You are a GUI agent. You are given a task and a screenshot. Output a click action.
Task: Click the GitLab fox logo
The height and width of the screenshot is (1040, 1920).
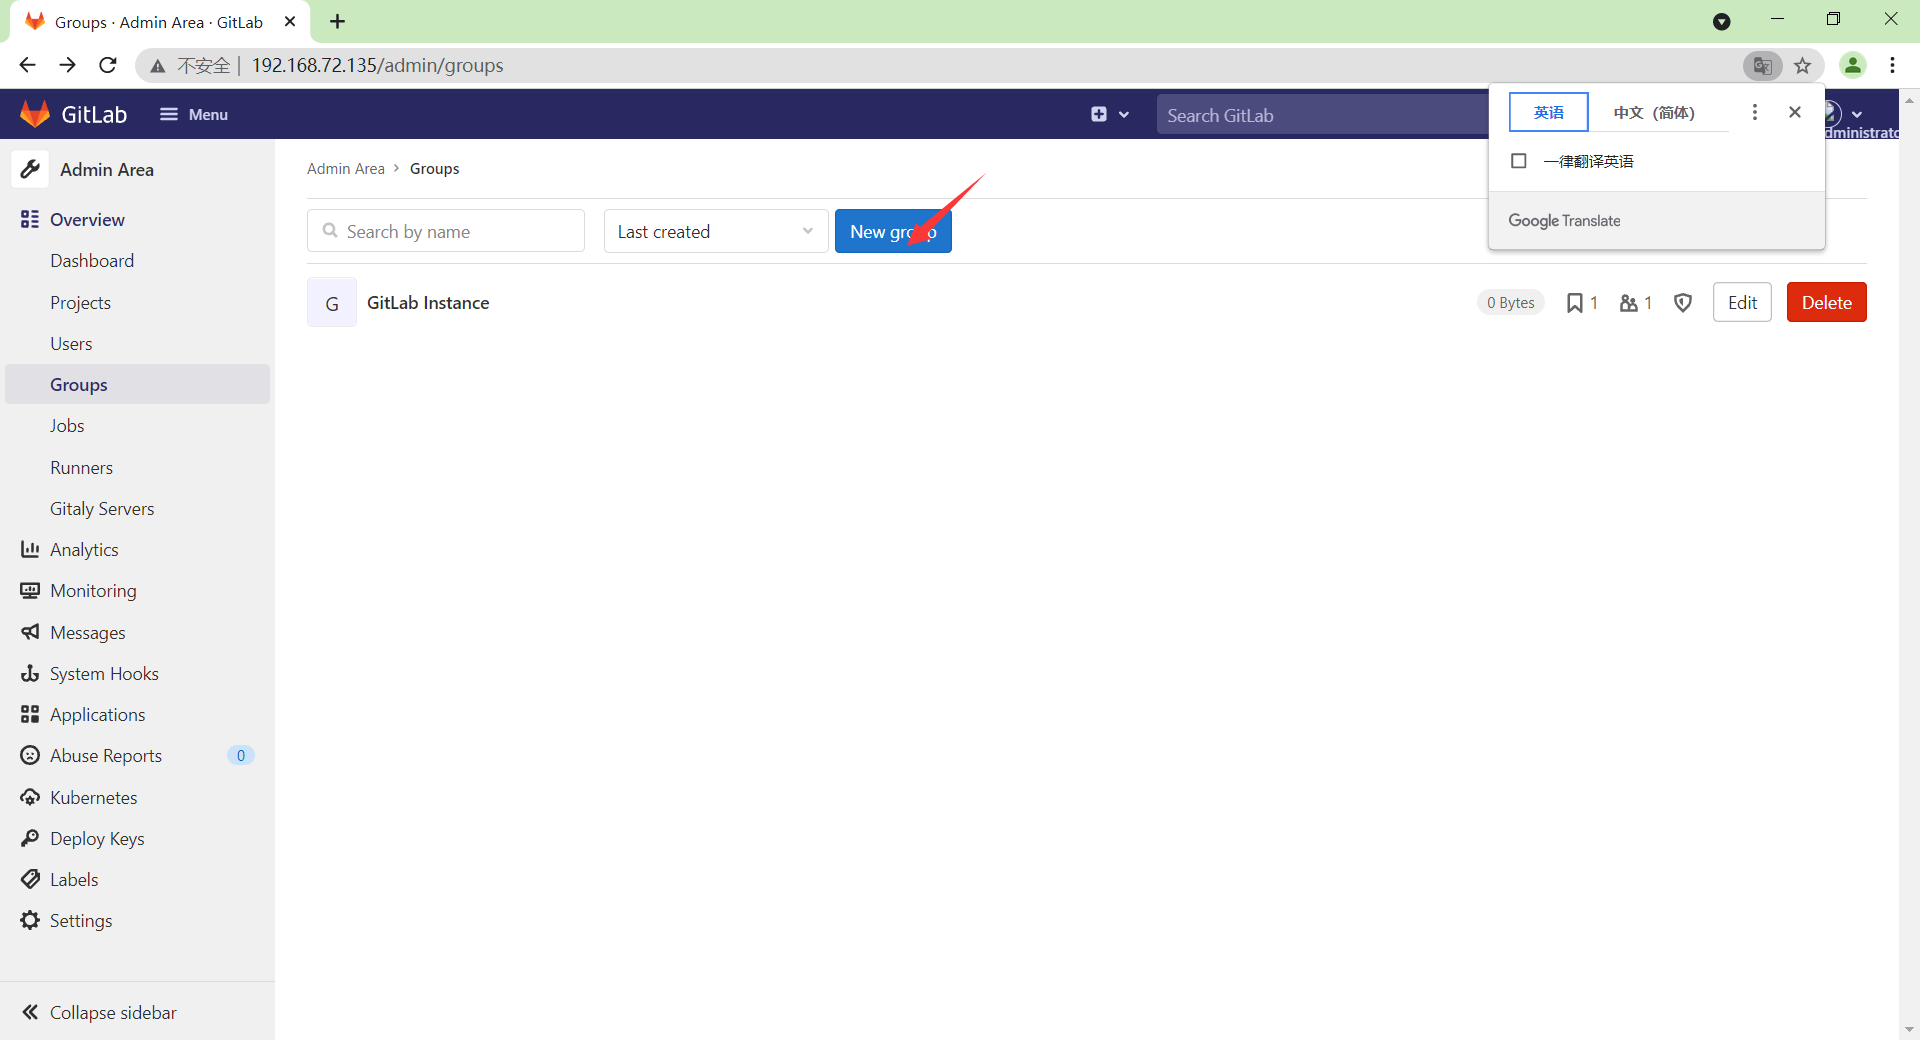34,113
